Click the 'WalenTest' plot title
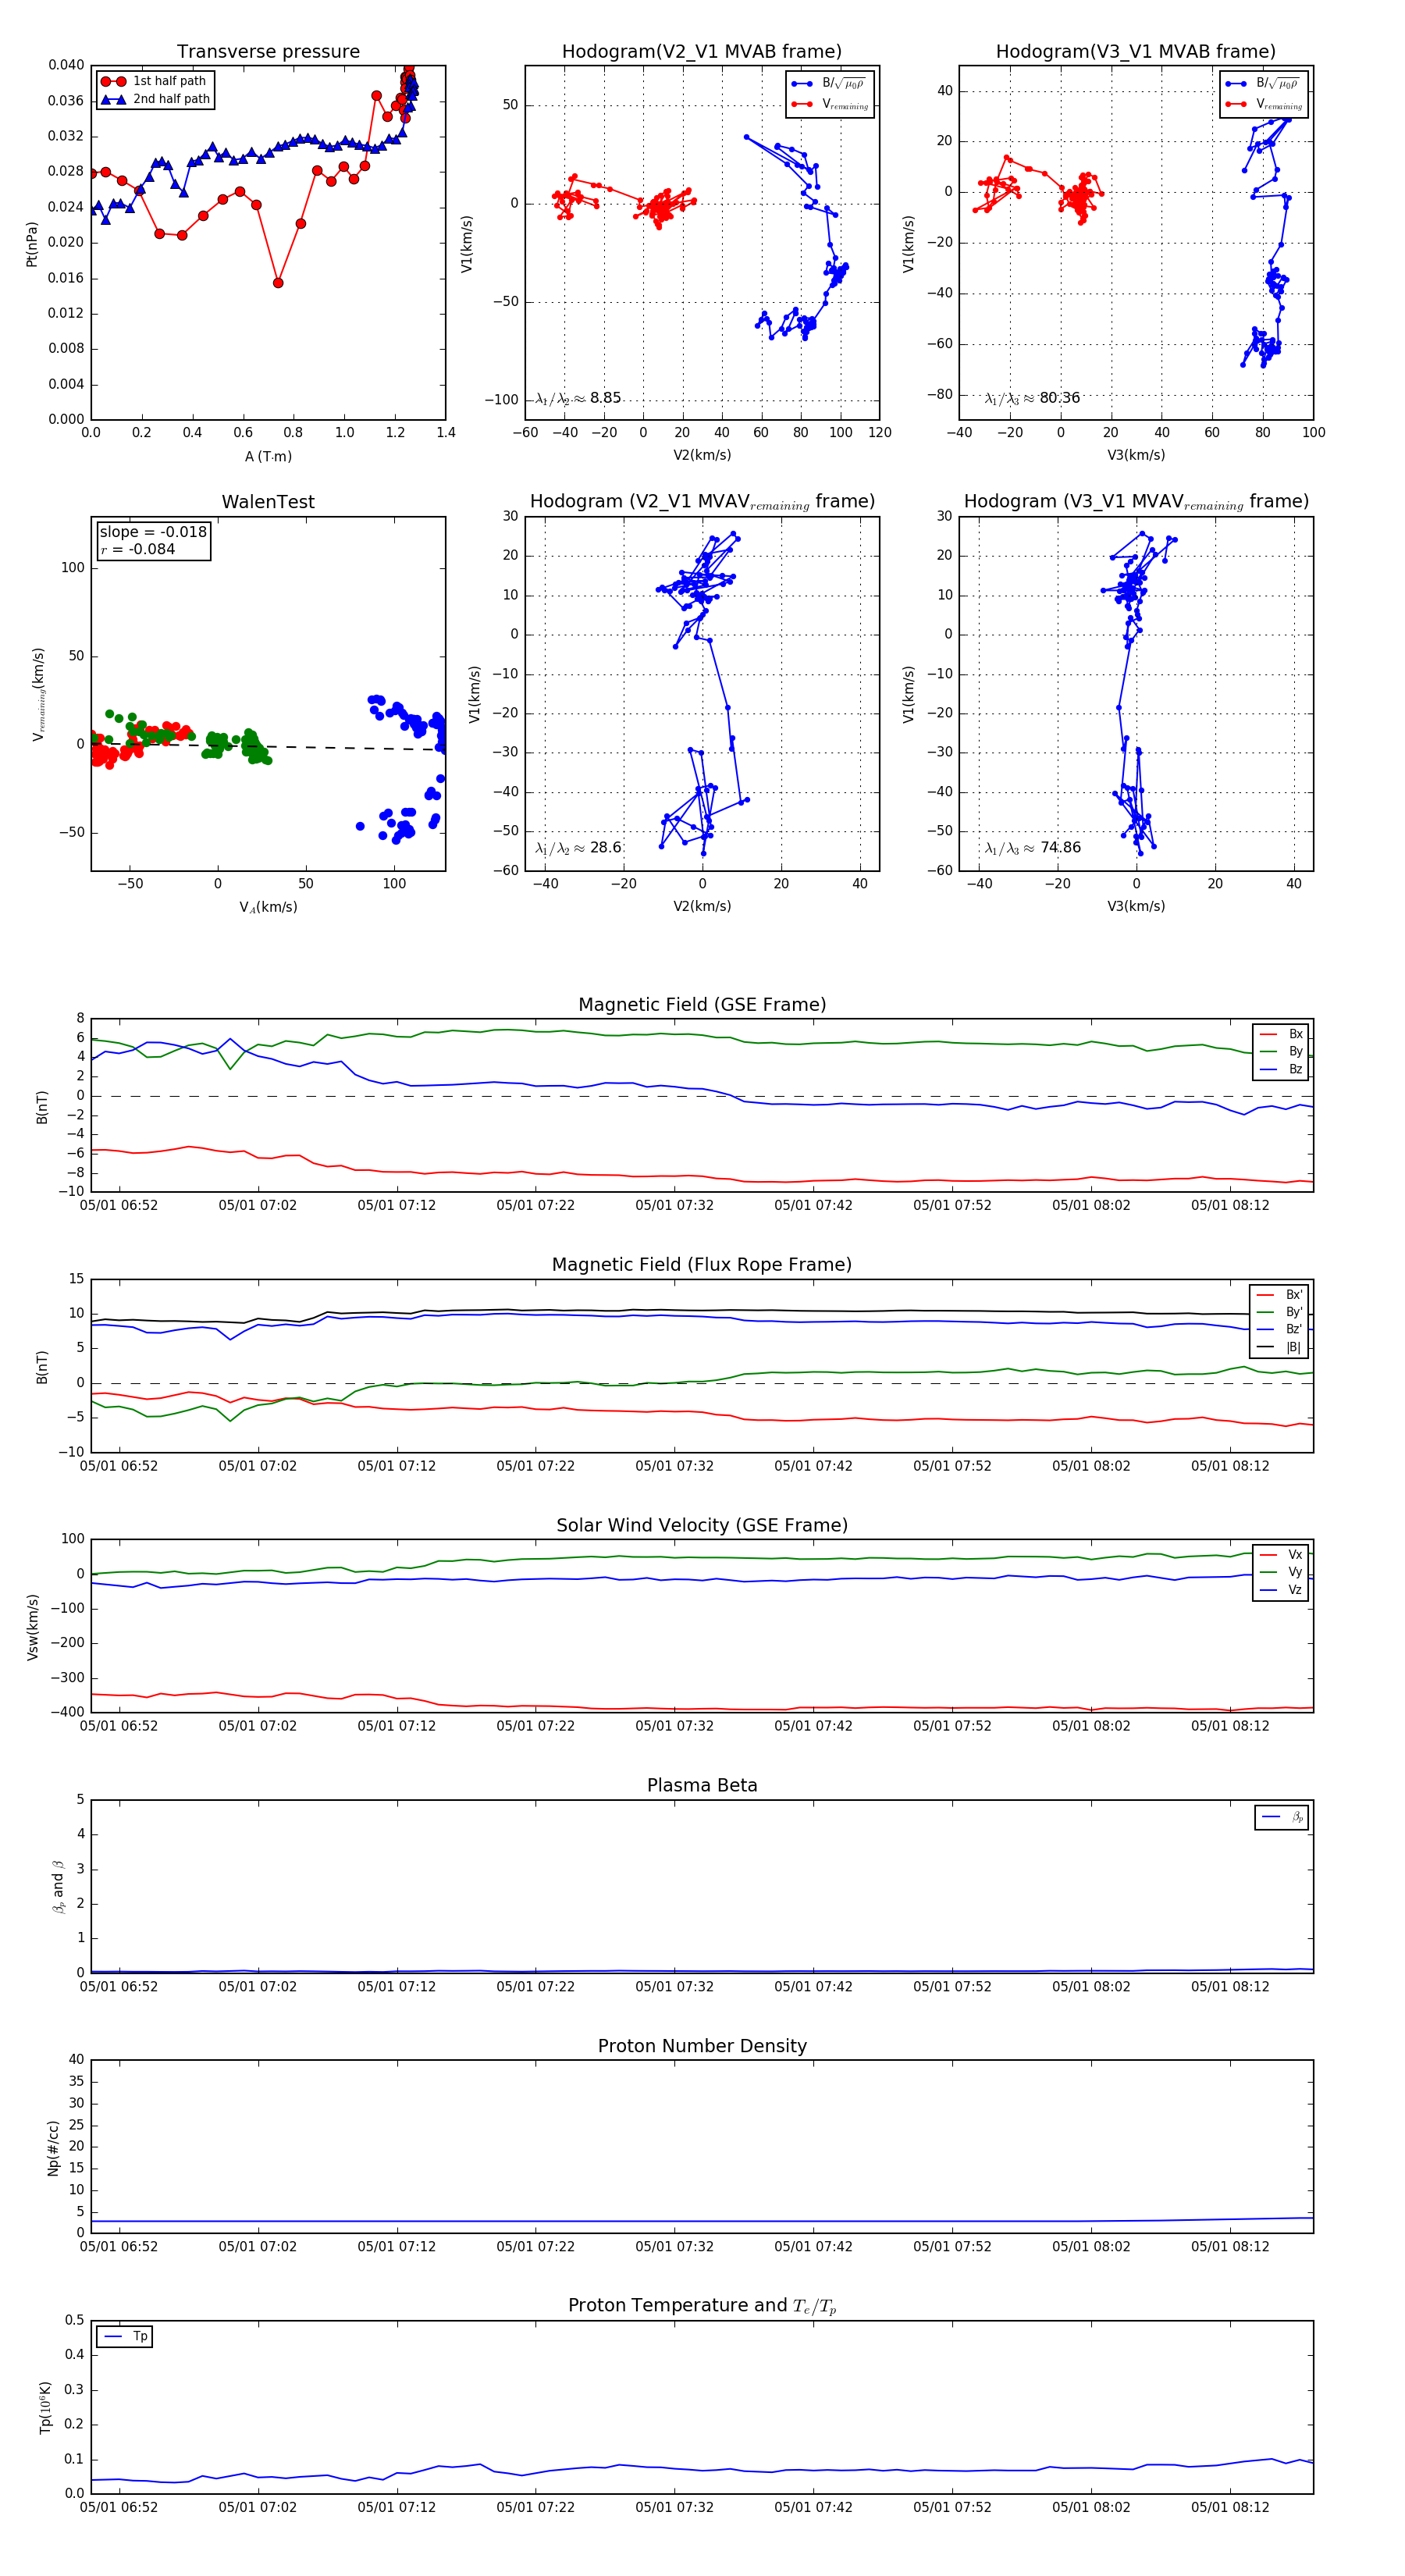The height and width of the screenshot is (2576, 1405). [268, 501]
